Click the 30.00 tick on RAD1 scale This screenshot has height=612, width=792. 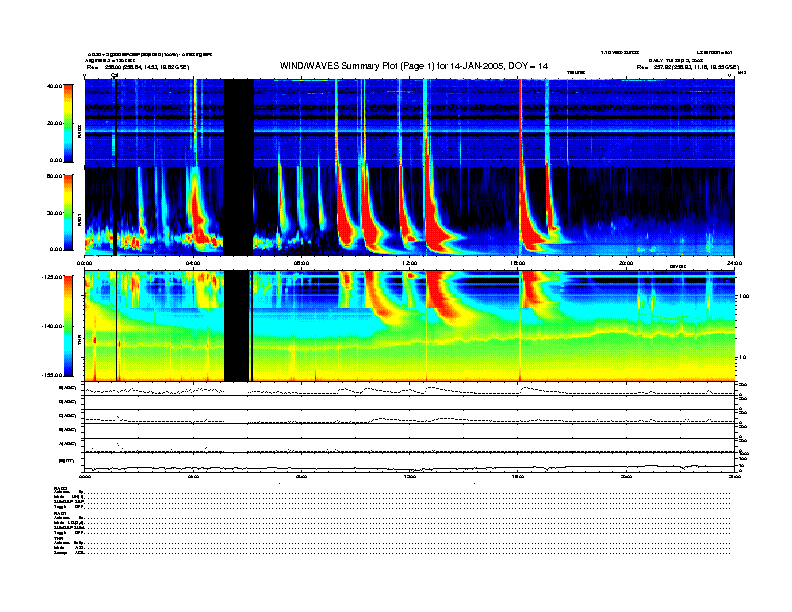pyautogui.click(x=54, y=213)
